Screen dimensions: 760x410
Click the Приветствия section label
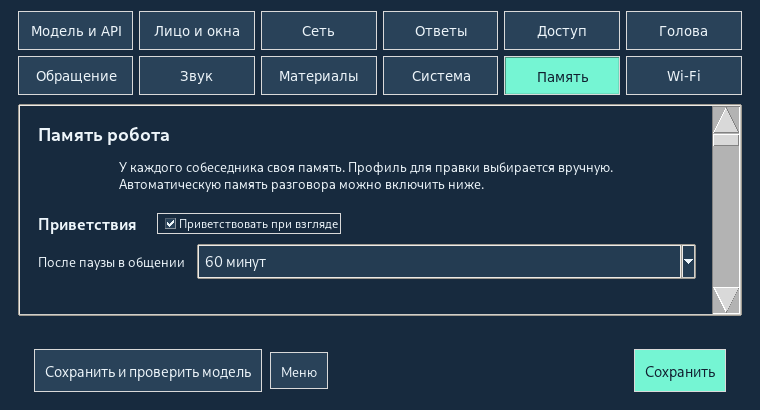87,224
